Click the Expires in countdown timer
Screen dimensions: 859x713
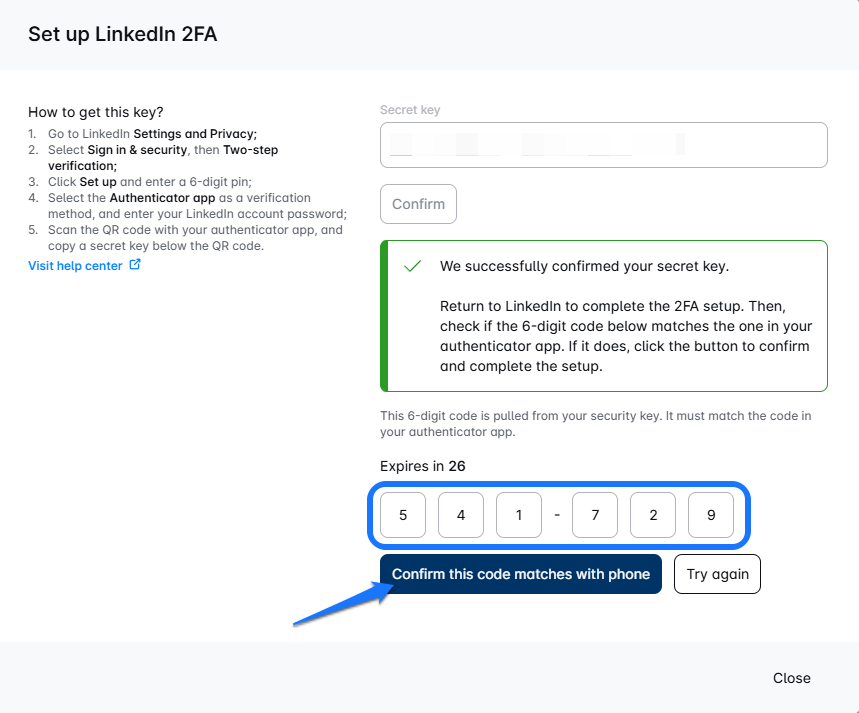[423, 466]
